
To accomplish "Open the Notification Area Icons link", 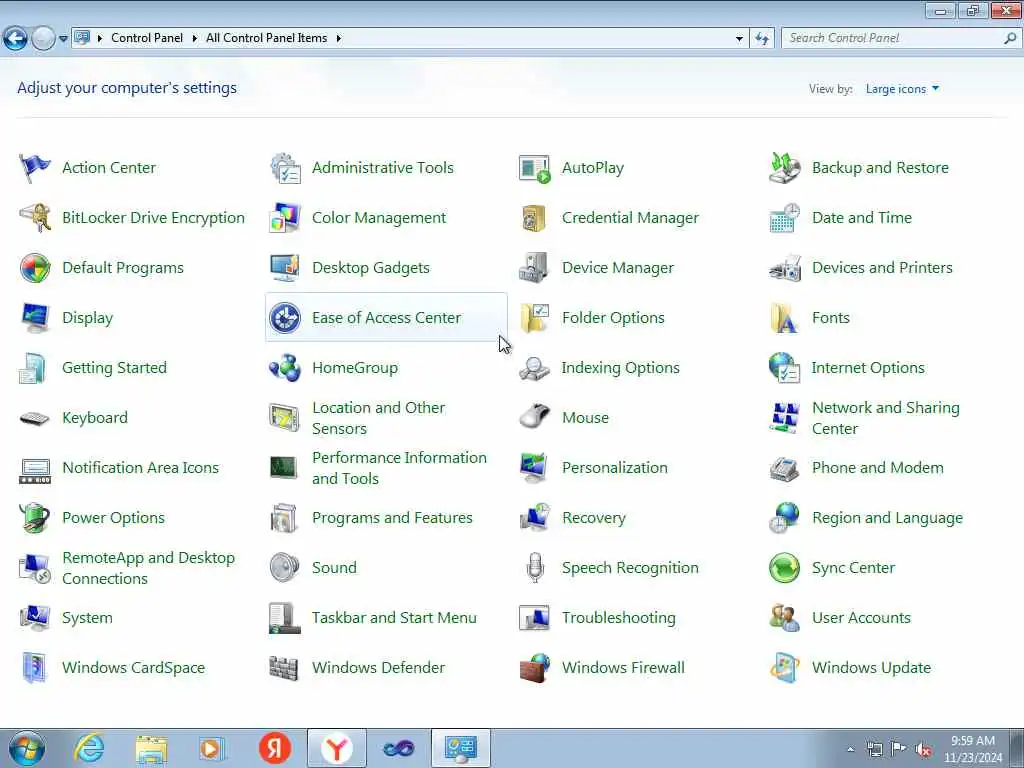I will coord(140,468).
